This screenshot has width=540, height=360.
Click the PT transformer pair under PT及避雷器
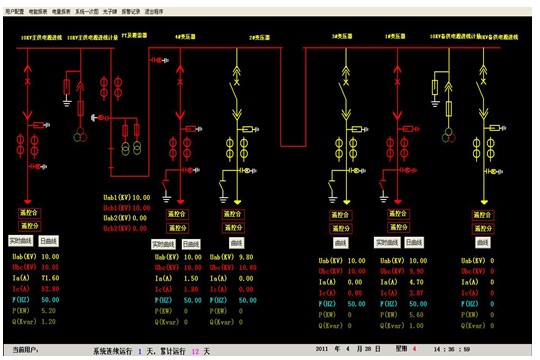click(x=131, y=148)
